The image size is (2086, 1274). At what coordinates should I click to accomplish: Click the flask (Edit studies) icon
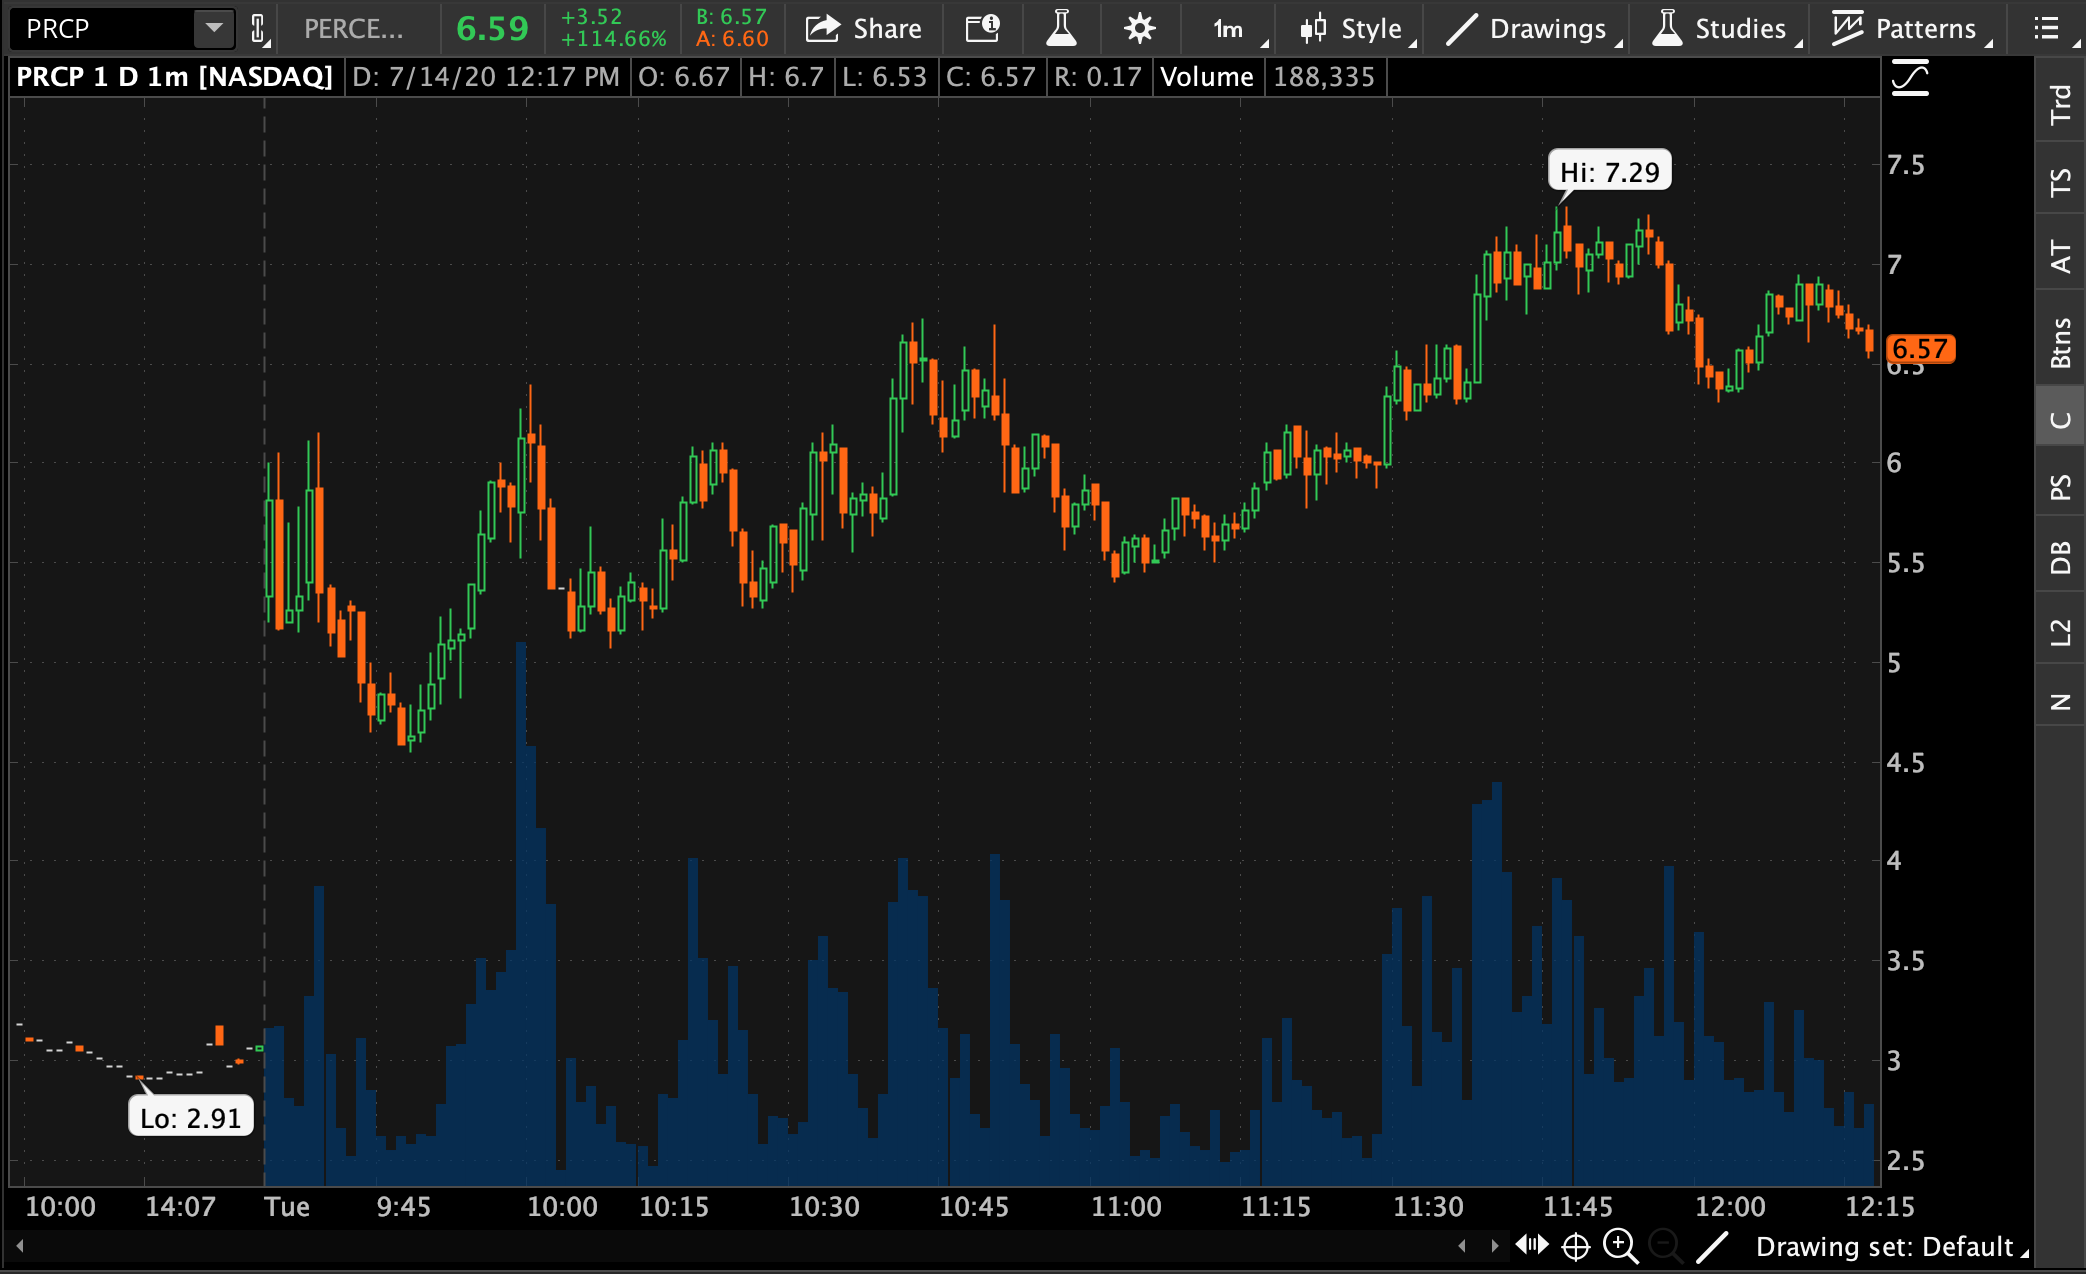(x=1061, y=29)
